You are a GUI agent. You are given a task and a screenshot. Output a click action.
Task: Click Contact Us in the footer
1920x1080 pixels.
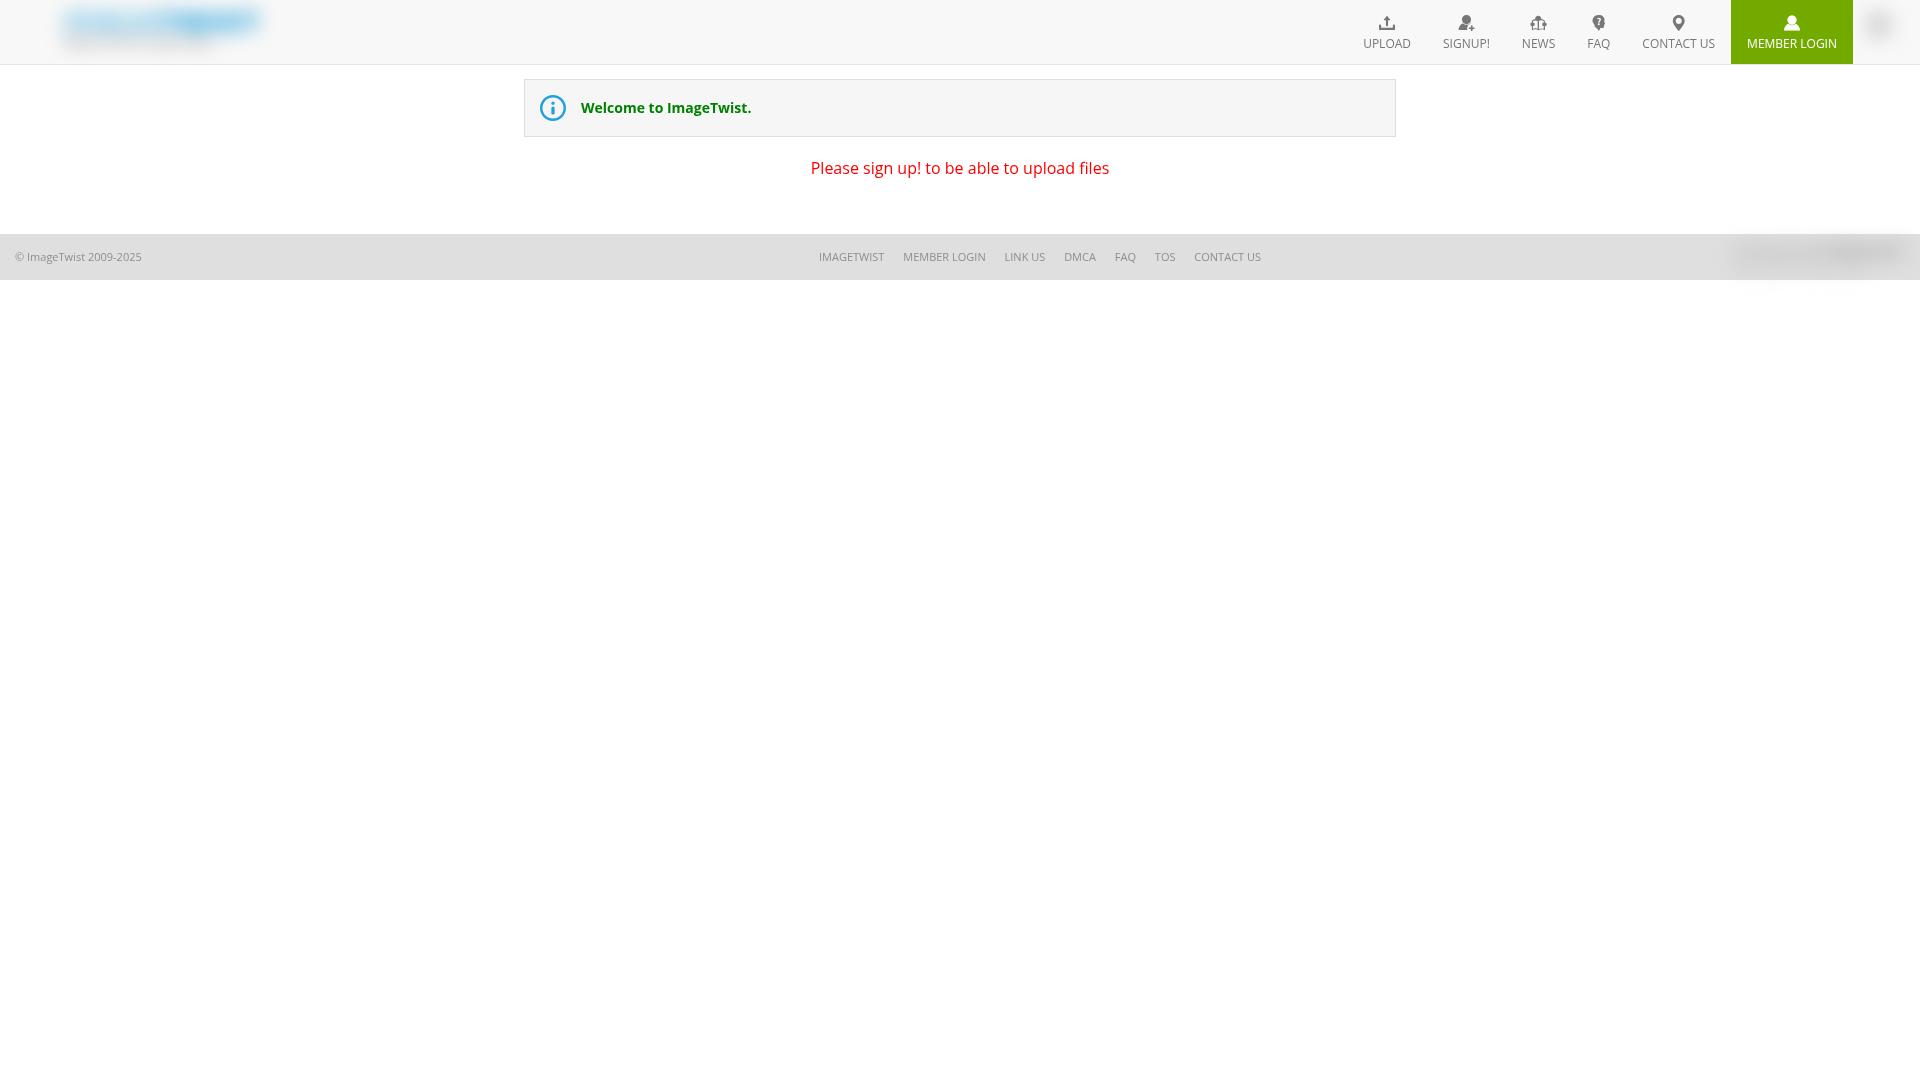click(1227, 257)
